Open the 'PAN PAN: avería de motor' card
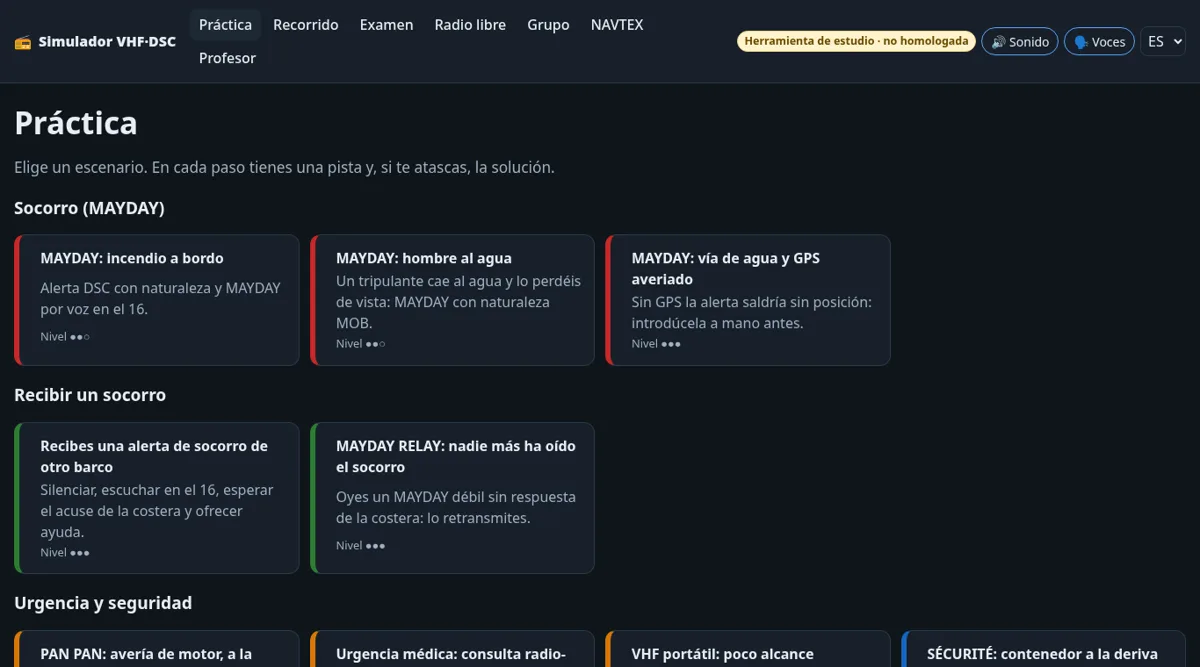Image resolution: width=1200 pixels, height=667 pixels. click(x=157, y=649)
